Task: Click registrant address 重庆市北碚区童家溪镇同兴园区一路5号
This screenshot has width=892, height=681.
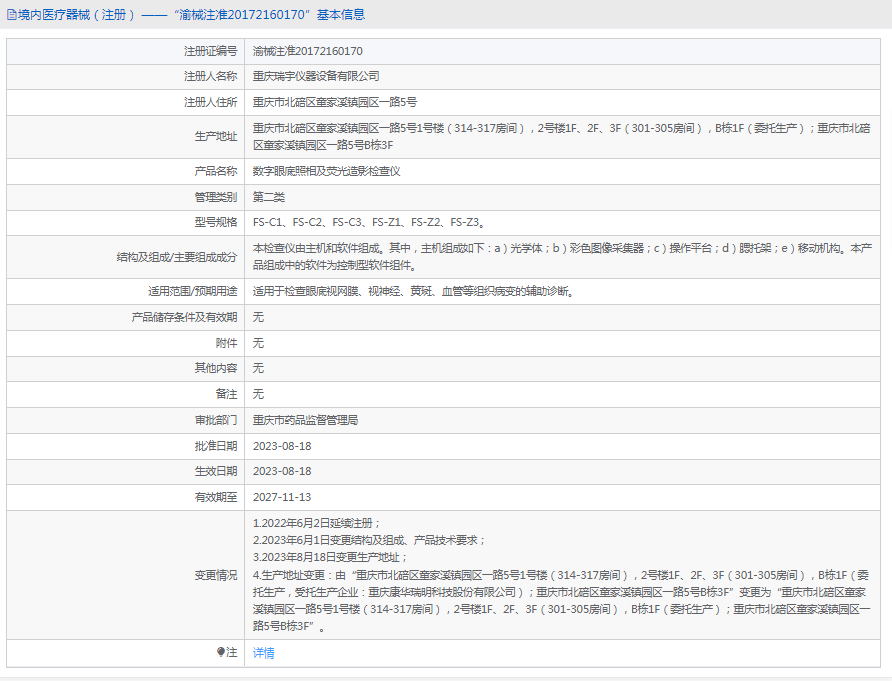Action: pos(334,102)
